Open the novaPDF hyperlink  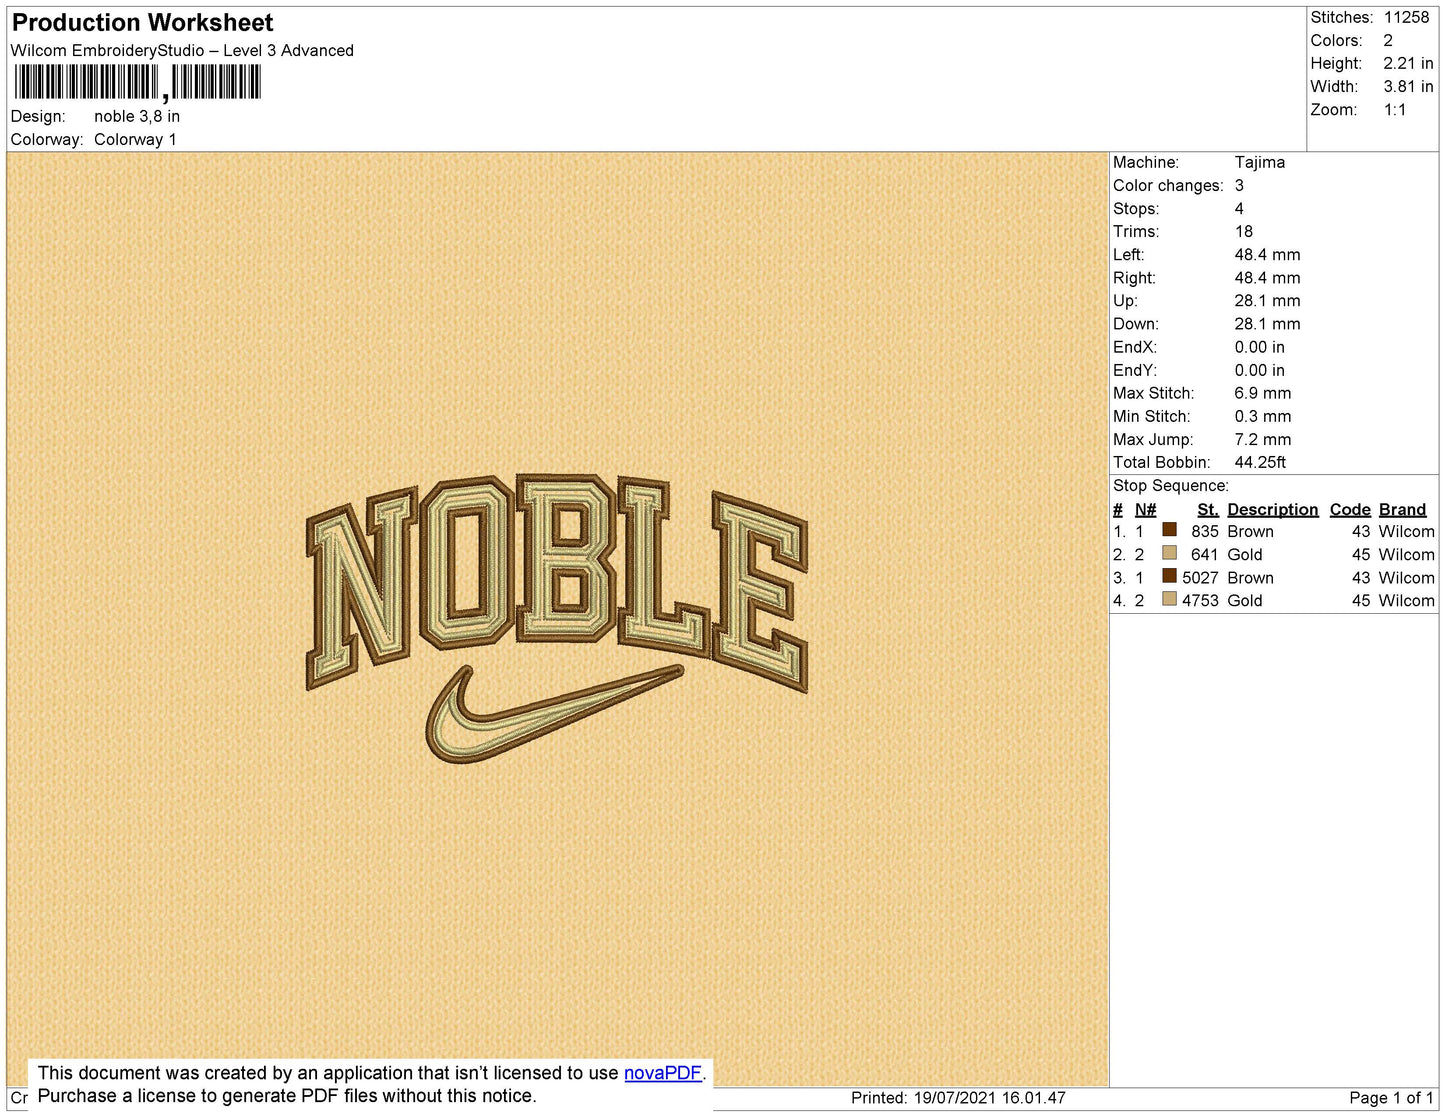[663, 1073]
